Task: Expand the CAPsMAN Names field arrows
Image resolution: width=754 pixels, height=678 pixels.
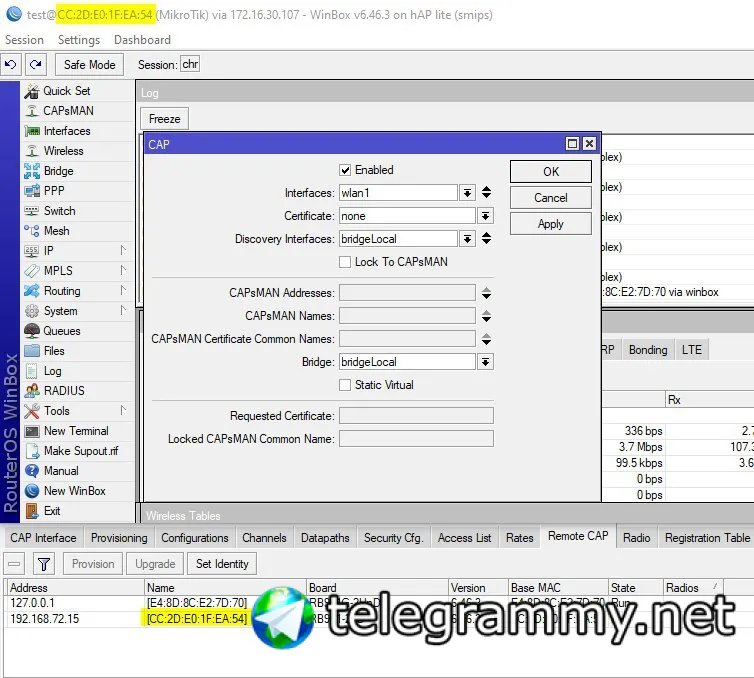Action: click(x=486, y=316)
